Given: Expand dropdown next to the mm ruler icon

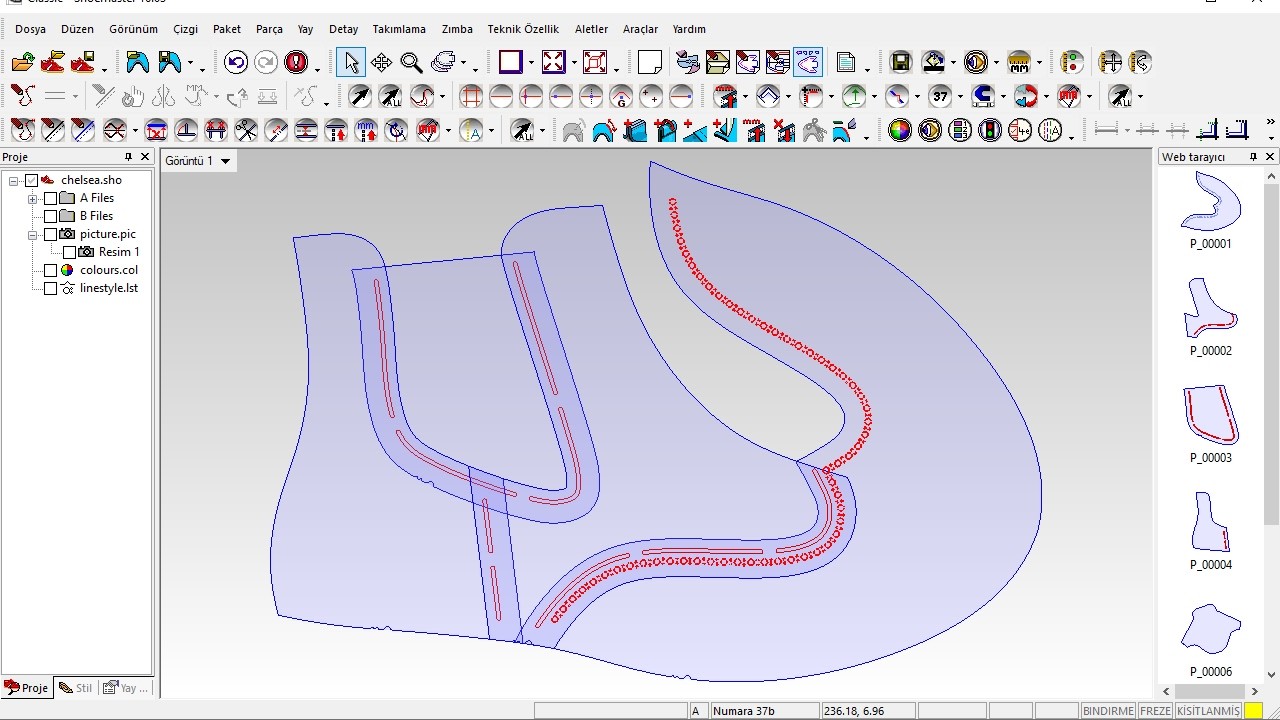Looking at the screenshot, I should coord(1039,63).
